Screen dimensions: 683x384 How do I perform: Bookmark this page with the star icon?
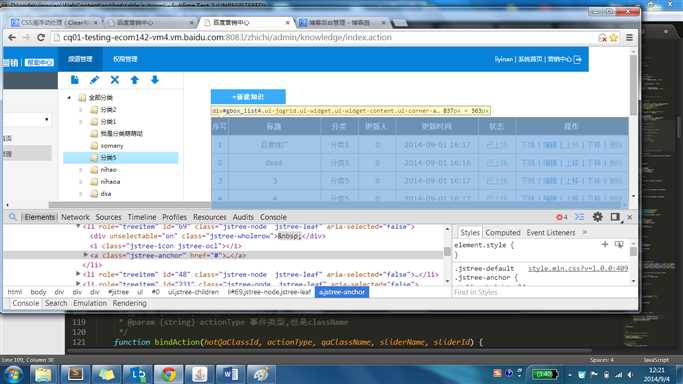click(614, 38)
